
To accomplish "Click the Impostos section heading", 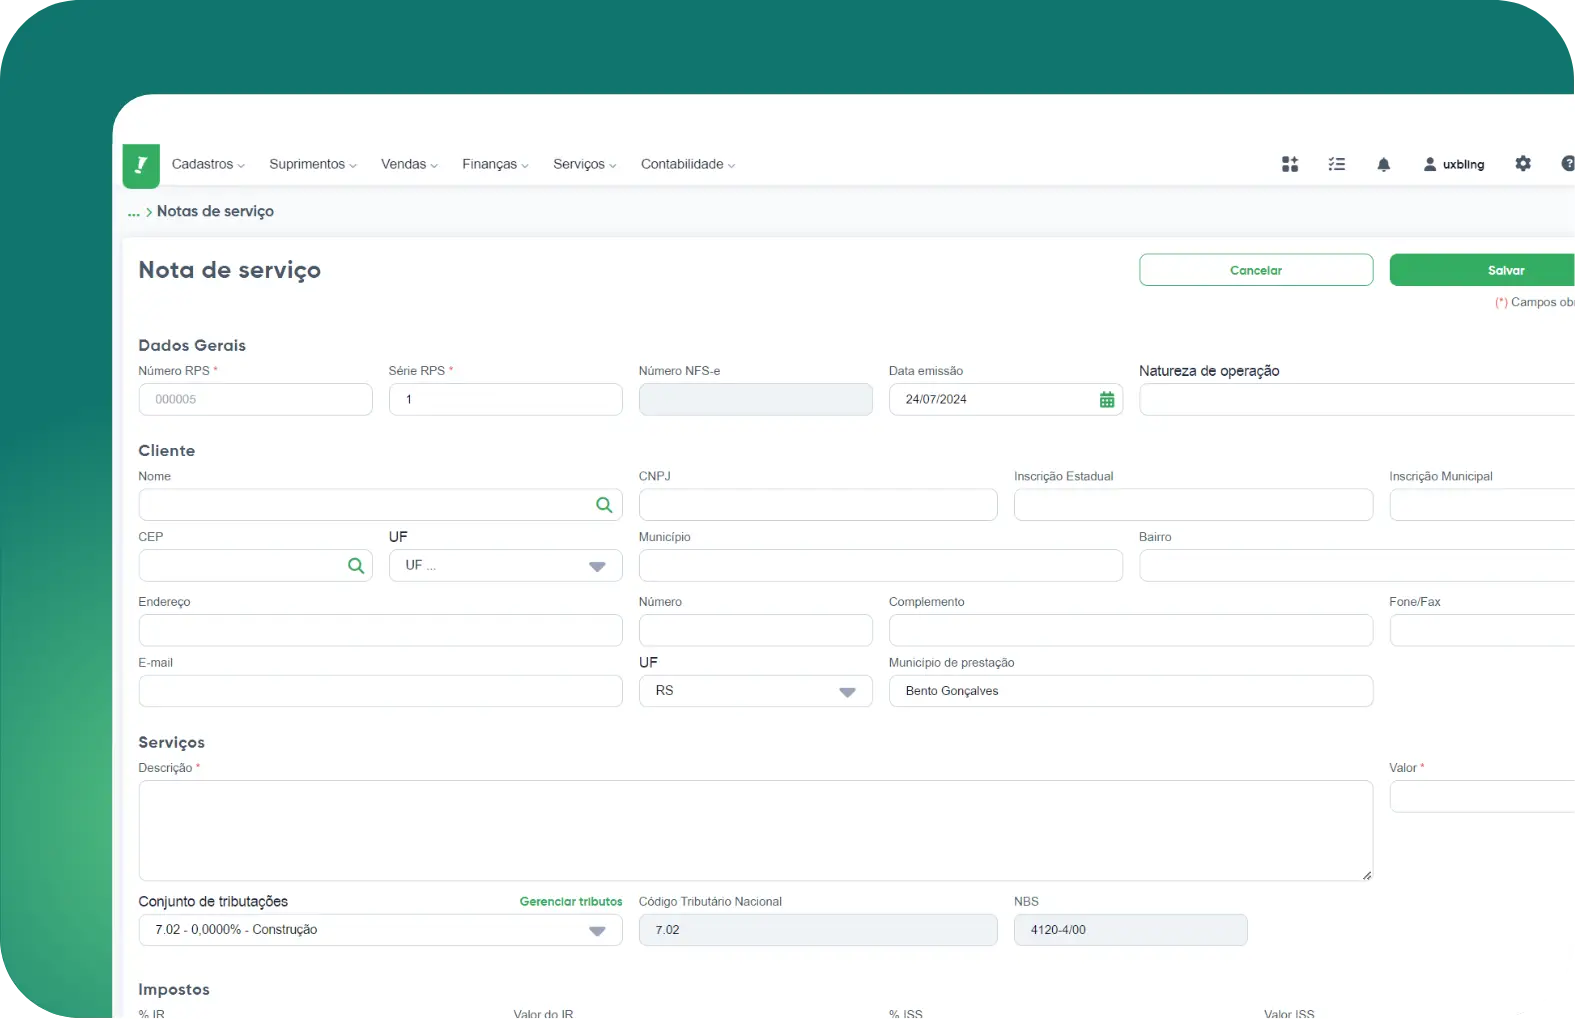I will click(174, 990).
